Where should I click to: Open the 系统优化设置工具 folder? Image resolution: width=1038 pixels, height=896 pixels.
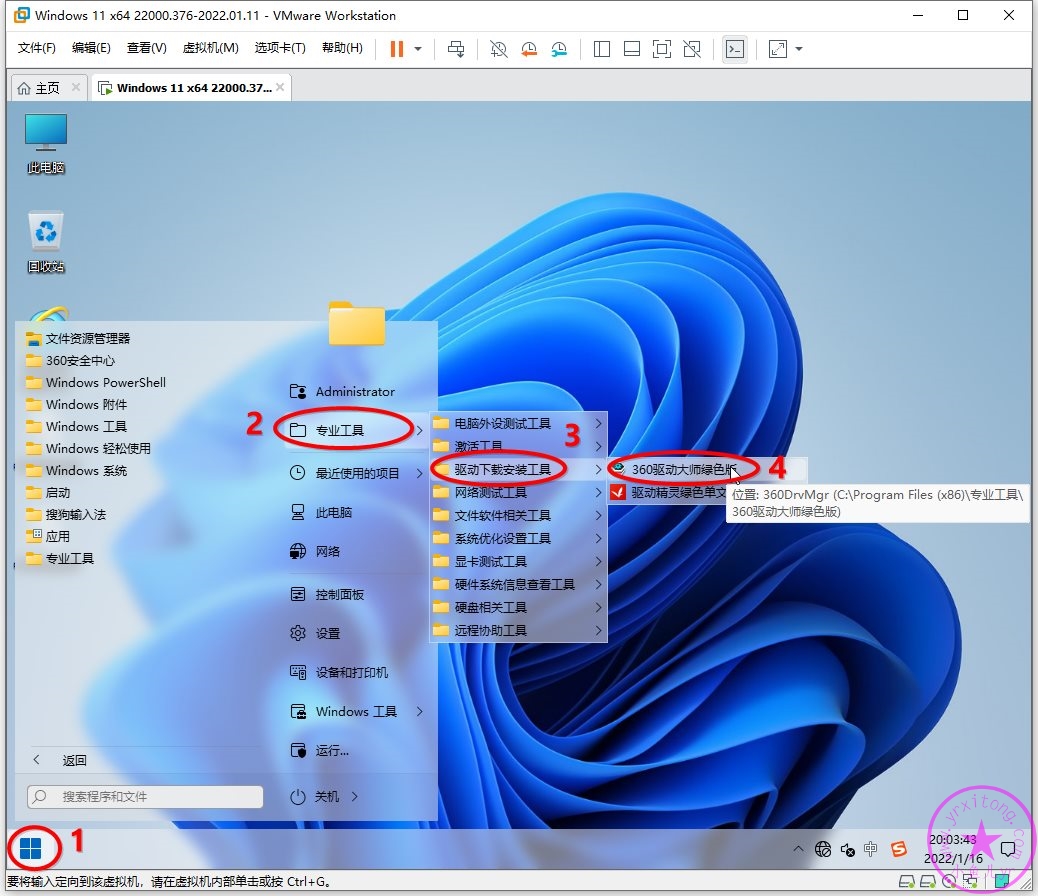click(518, 538)
